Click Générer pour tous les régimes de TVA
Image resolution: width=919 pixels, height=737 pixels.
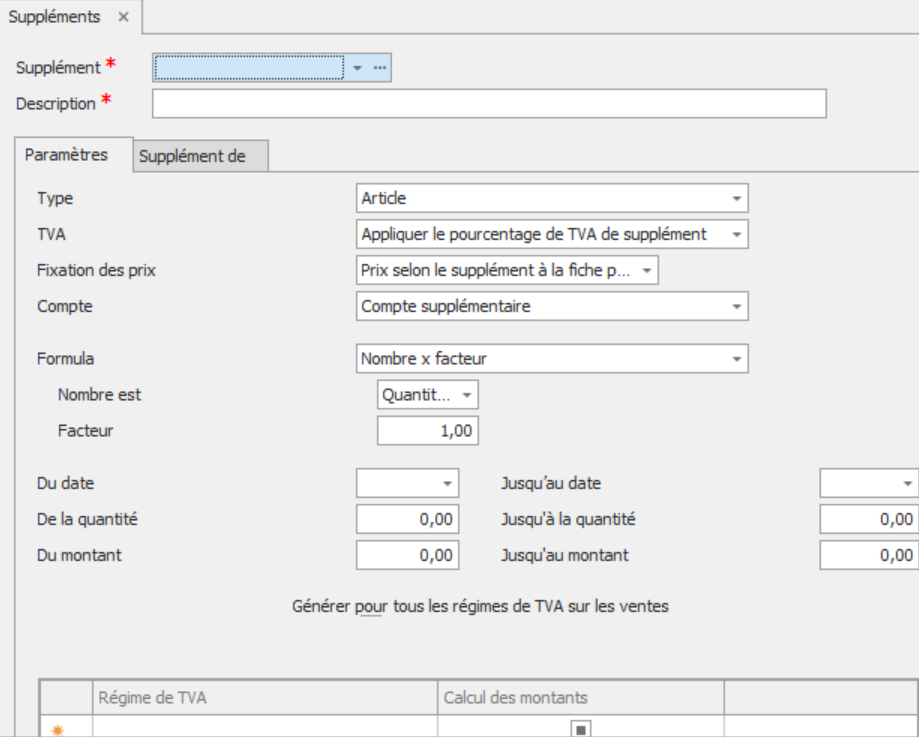[x=480, y=606]
